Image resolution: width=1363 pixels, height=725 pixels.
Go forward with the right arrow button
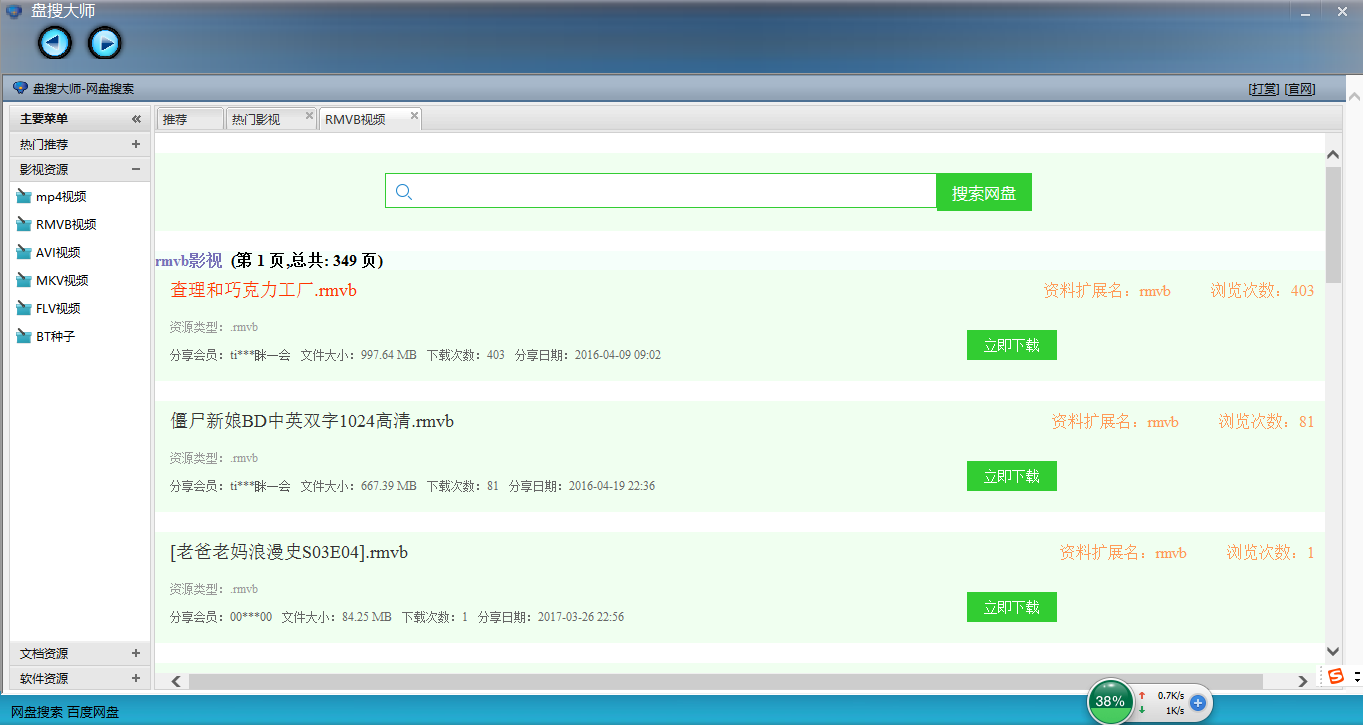[x=104, y=42]
